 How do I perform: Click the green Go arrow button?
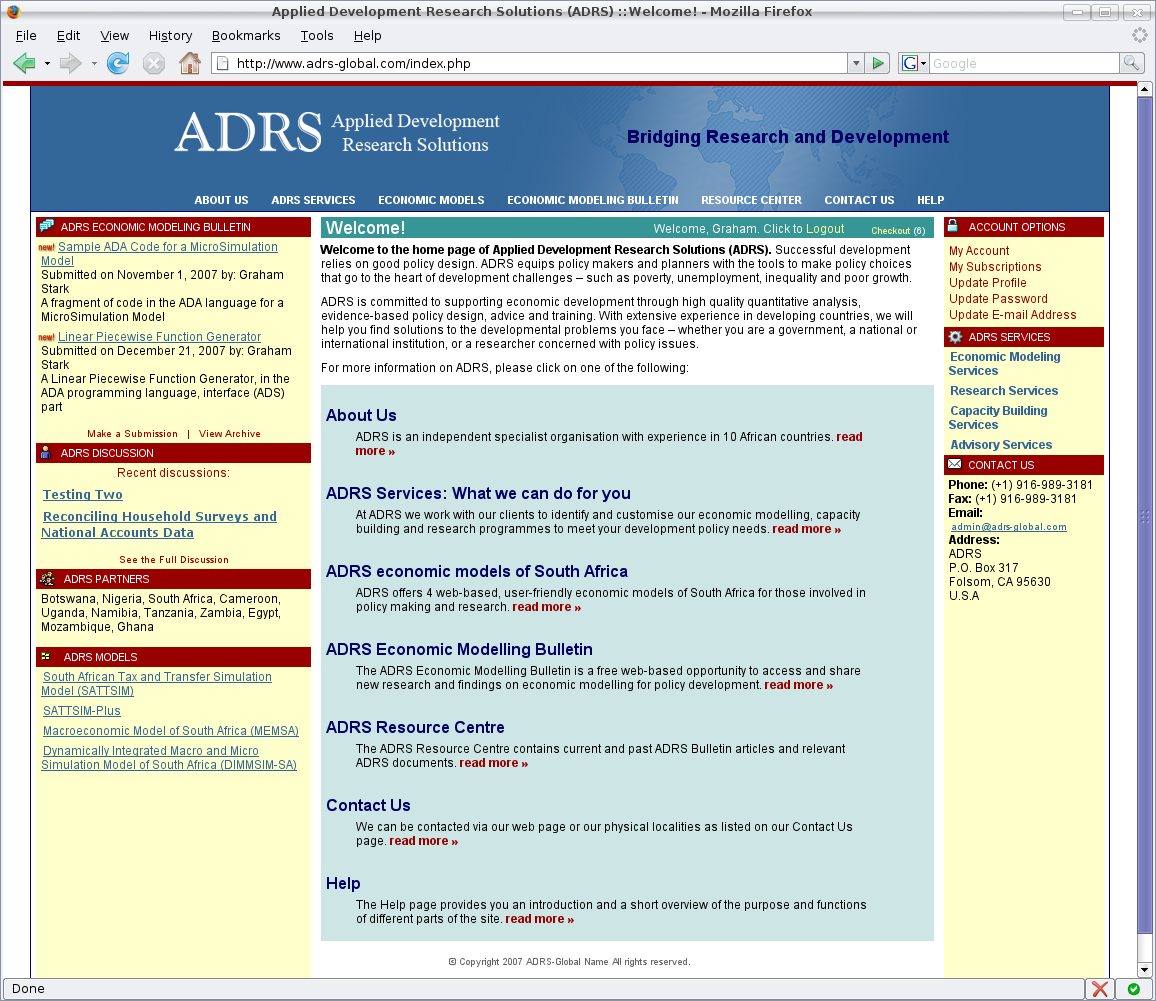[x=878, y=64]
